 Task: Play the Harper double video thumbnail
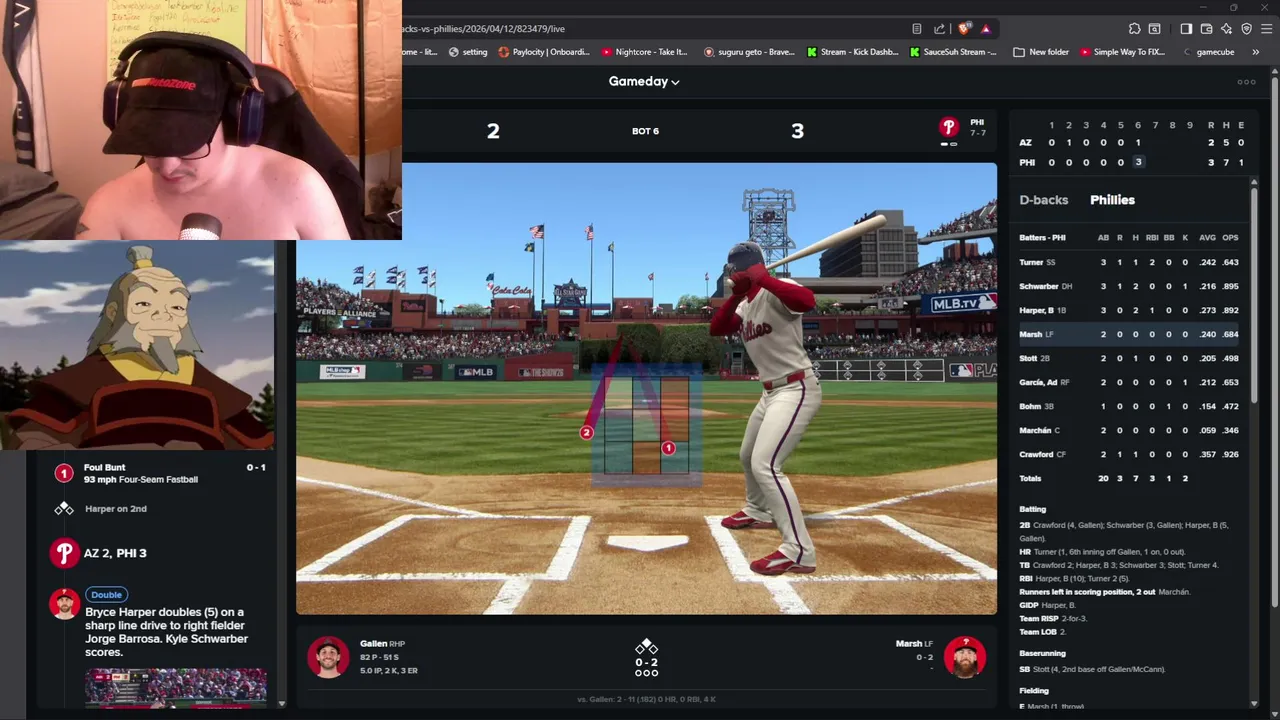pos(176,688)
